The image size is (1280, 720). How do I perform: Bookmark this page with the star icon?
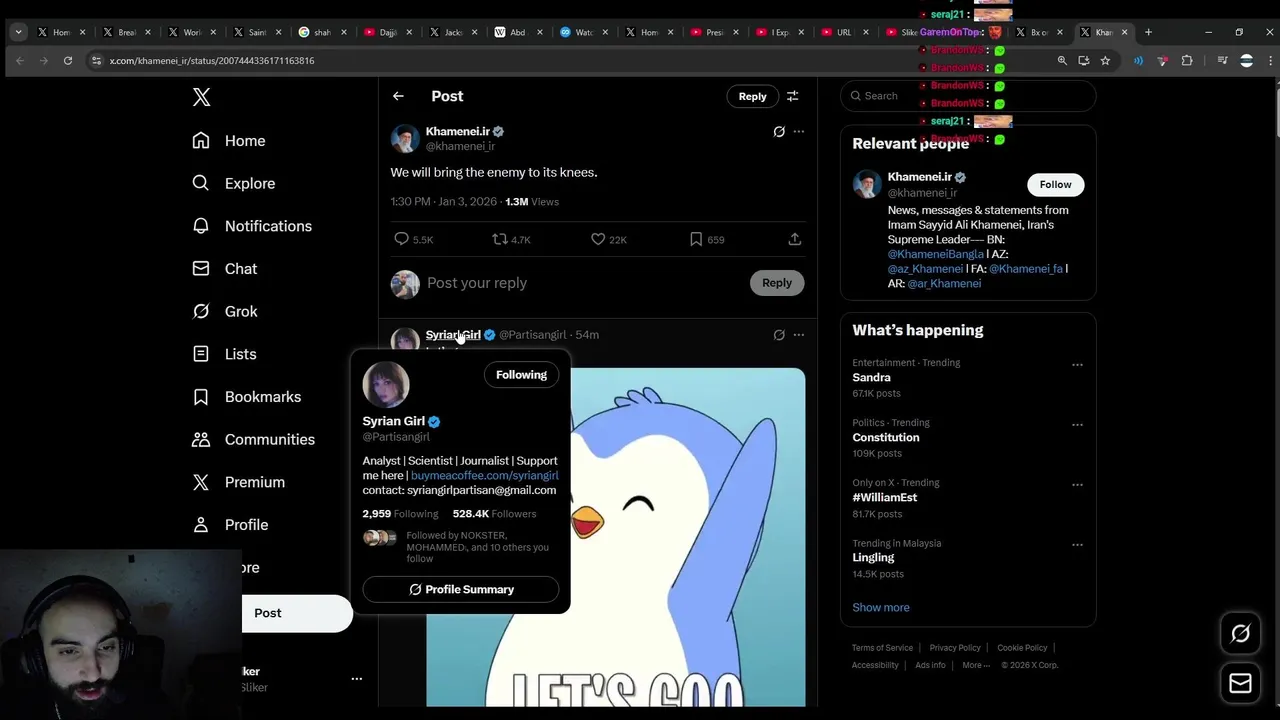pyautogui.click(x=1105, y=61)
